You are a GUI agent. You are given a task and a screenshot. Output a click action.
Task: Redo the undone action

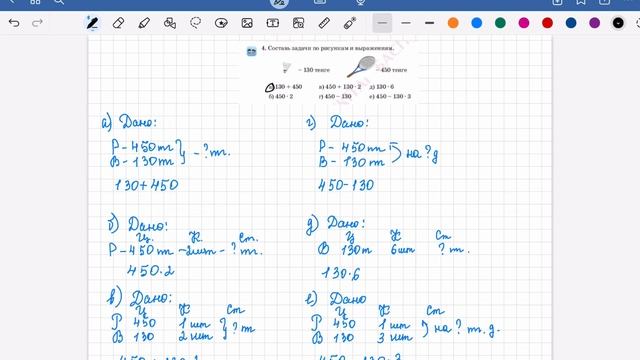click(37, 23)
